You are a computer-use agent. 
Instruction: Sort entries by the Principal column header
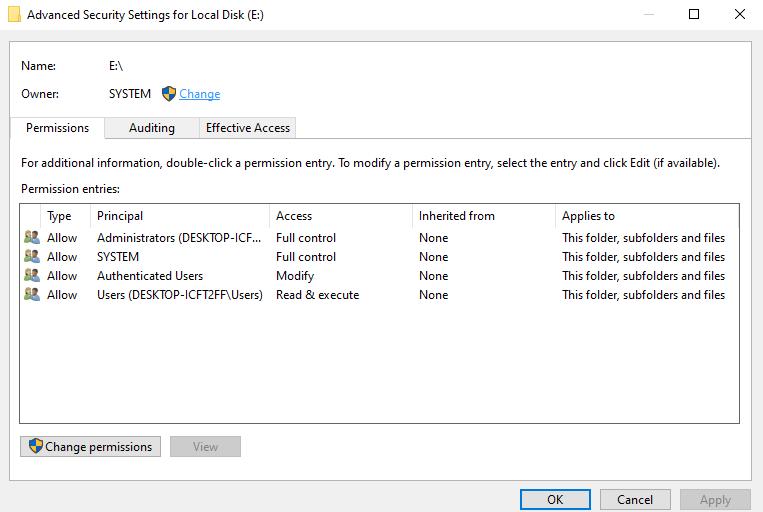pos(120,216)
